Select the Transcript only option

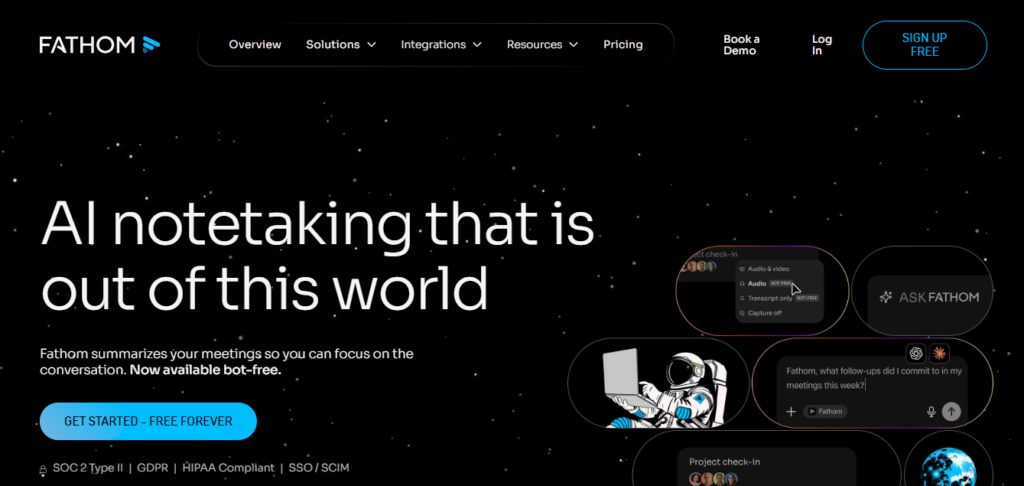(x=778, y=298)
